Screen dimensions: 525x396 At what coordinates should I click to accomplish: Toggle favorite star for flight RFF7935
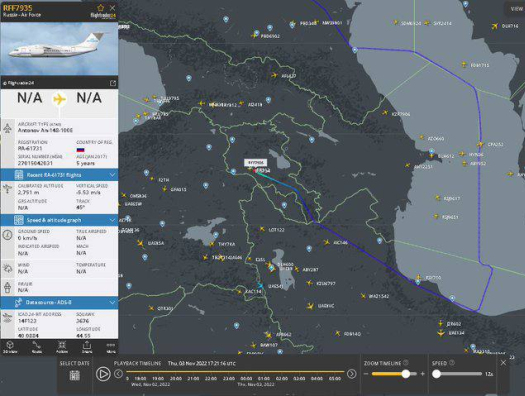pyautogui.click(x=100, y=7)
